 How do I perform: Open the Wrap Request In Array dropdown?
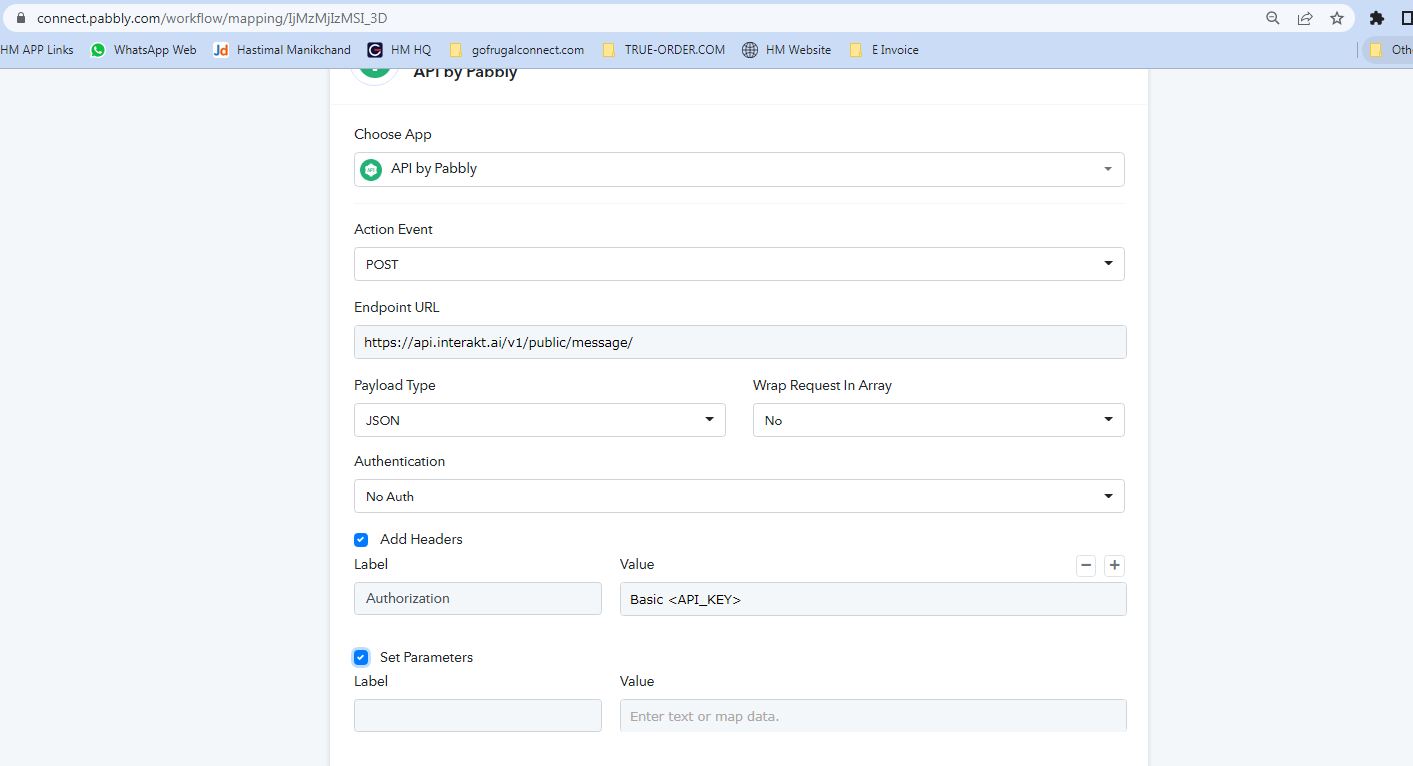(939, 420)
